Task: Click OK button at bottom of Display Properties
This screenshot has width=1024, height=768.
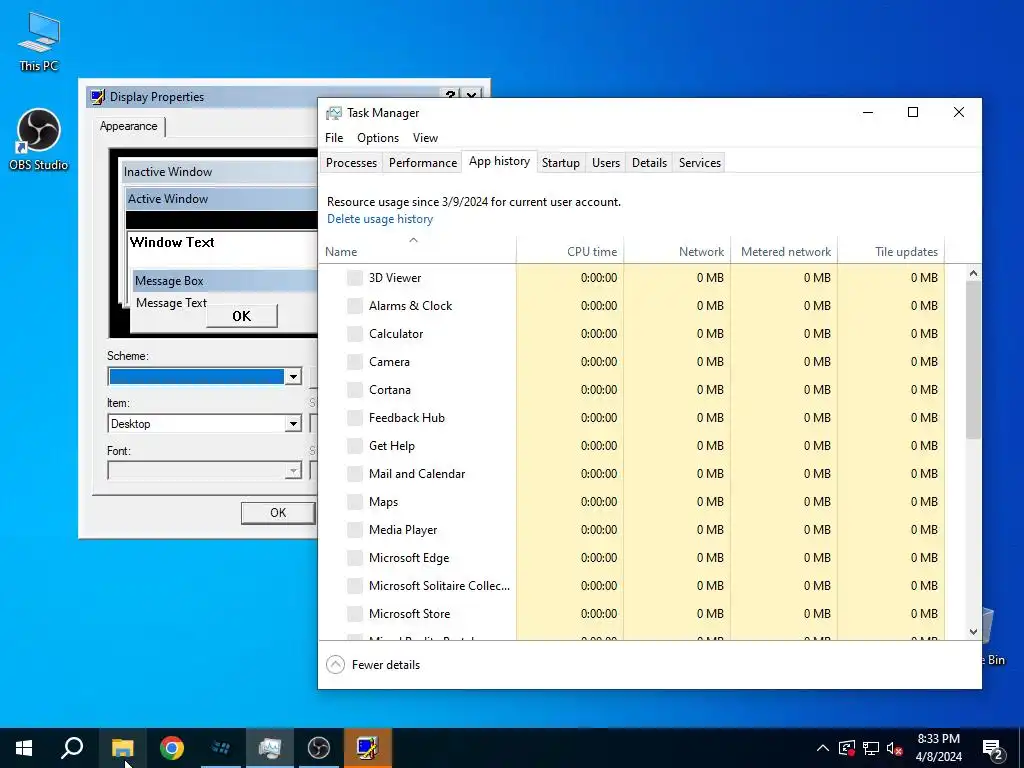Action: click(x=278, y=513)
